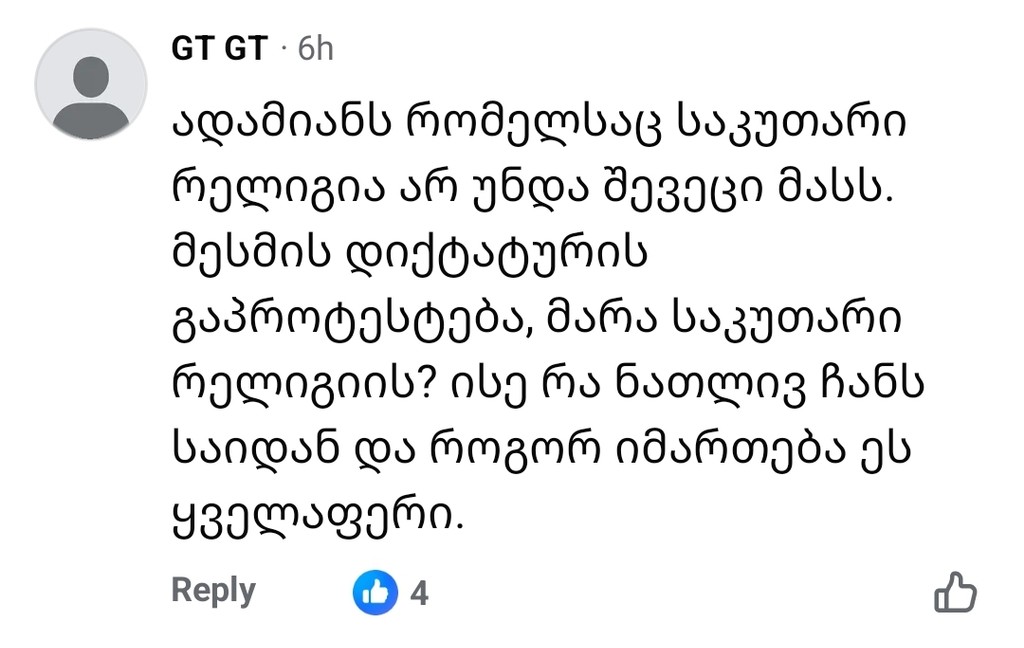View the 4 reactions count
1024x648 pixels.
tap(420, 594)
